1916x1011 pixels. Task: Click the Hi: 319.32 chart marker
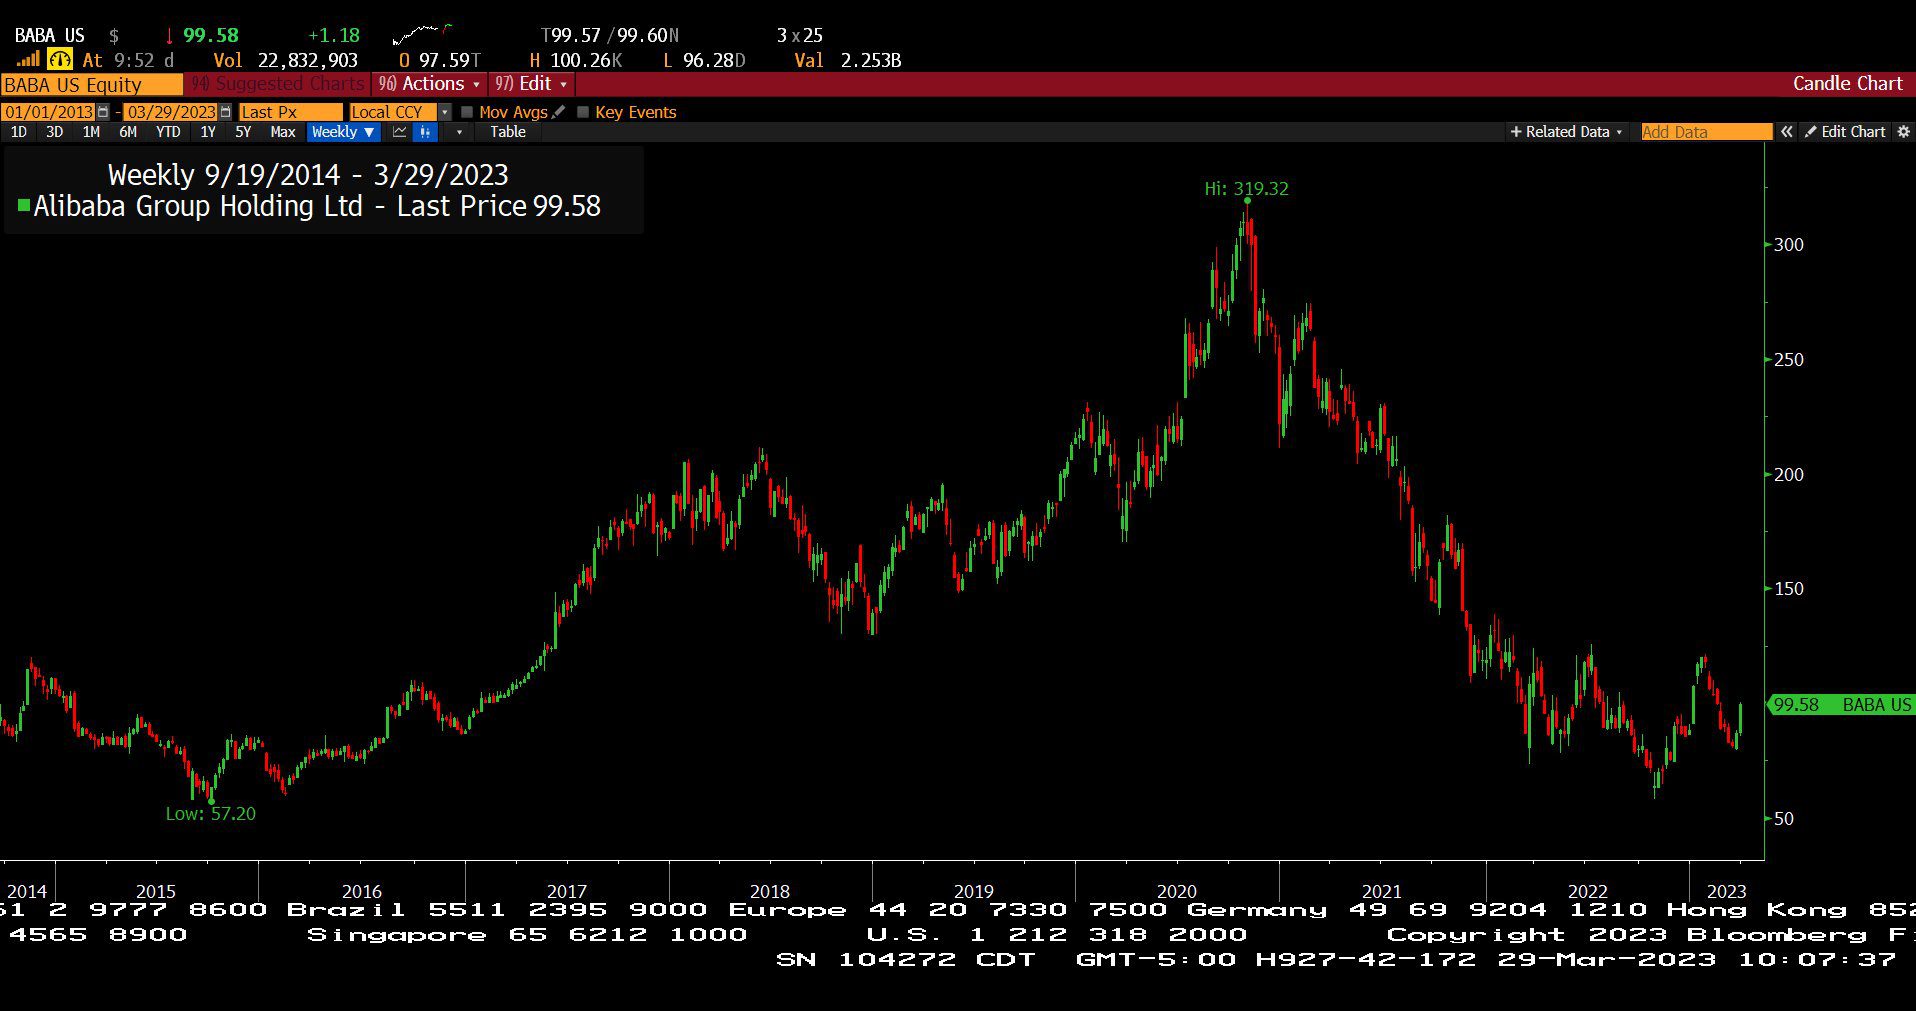(x=1246, y=189)
